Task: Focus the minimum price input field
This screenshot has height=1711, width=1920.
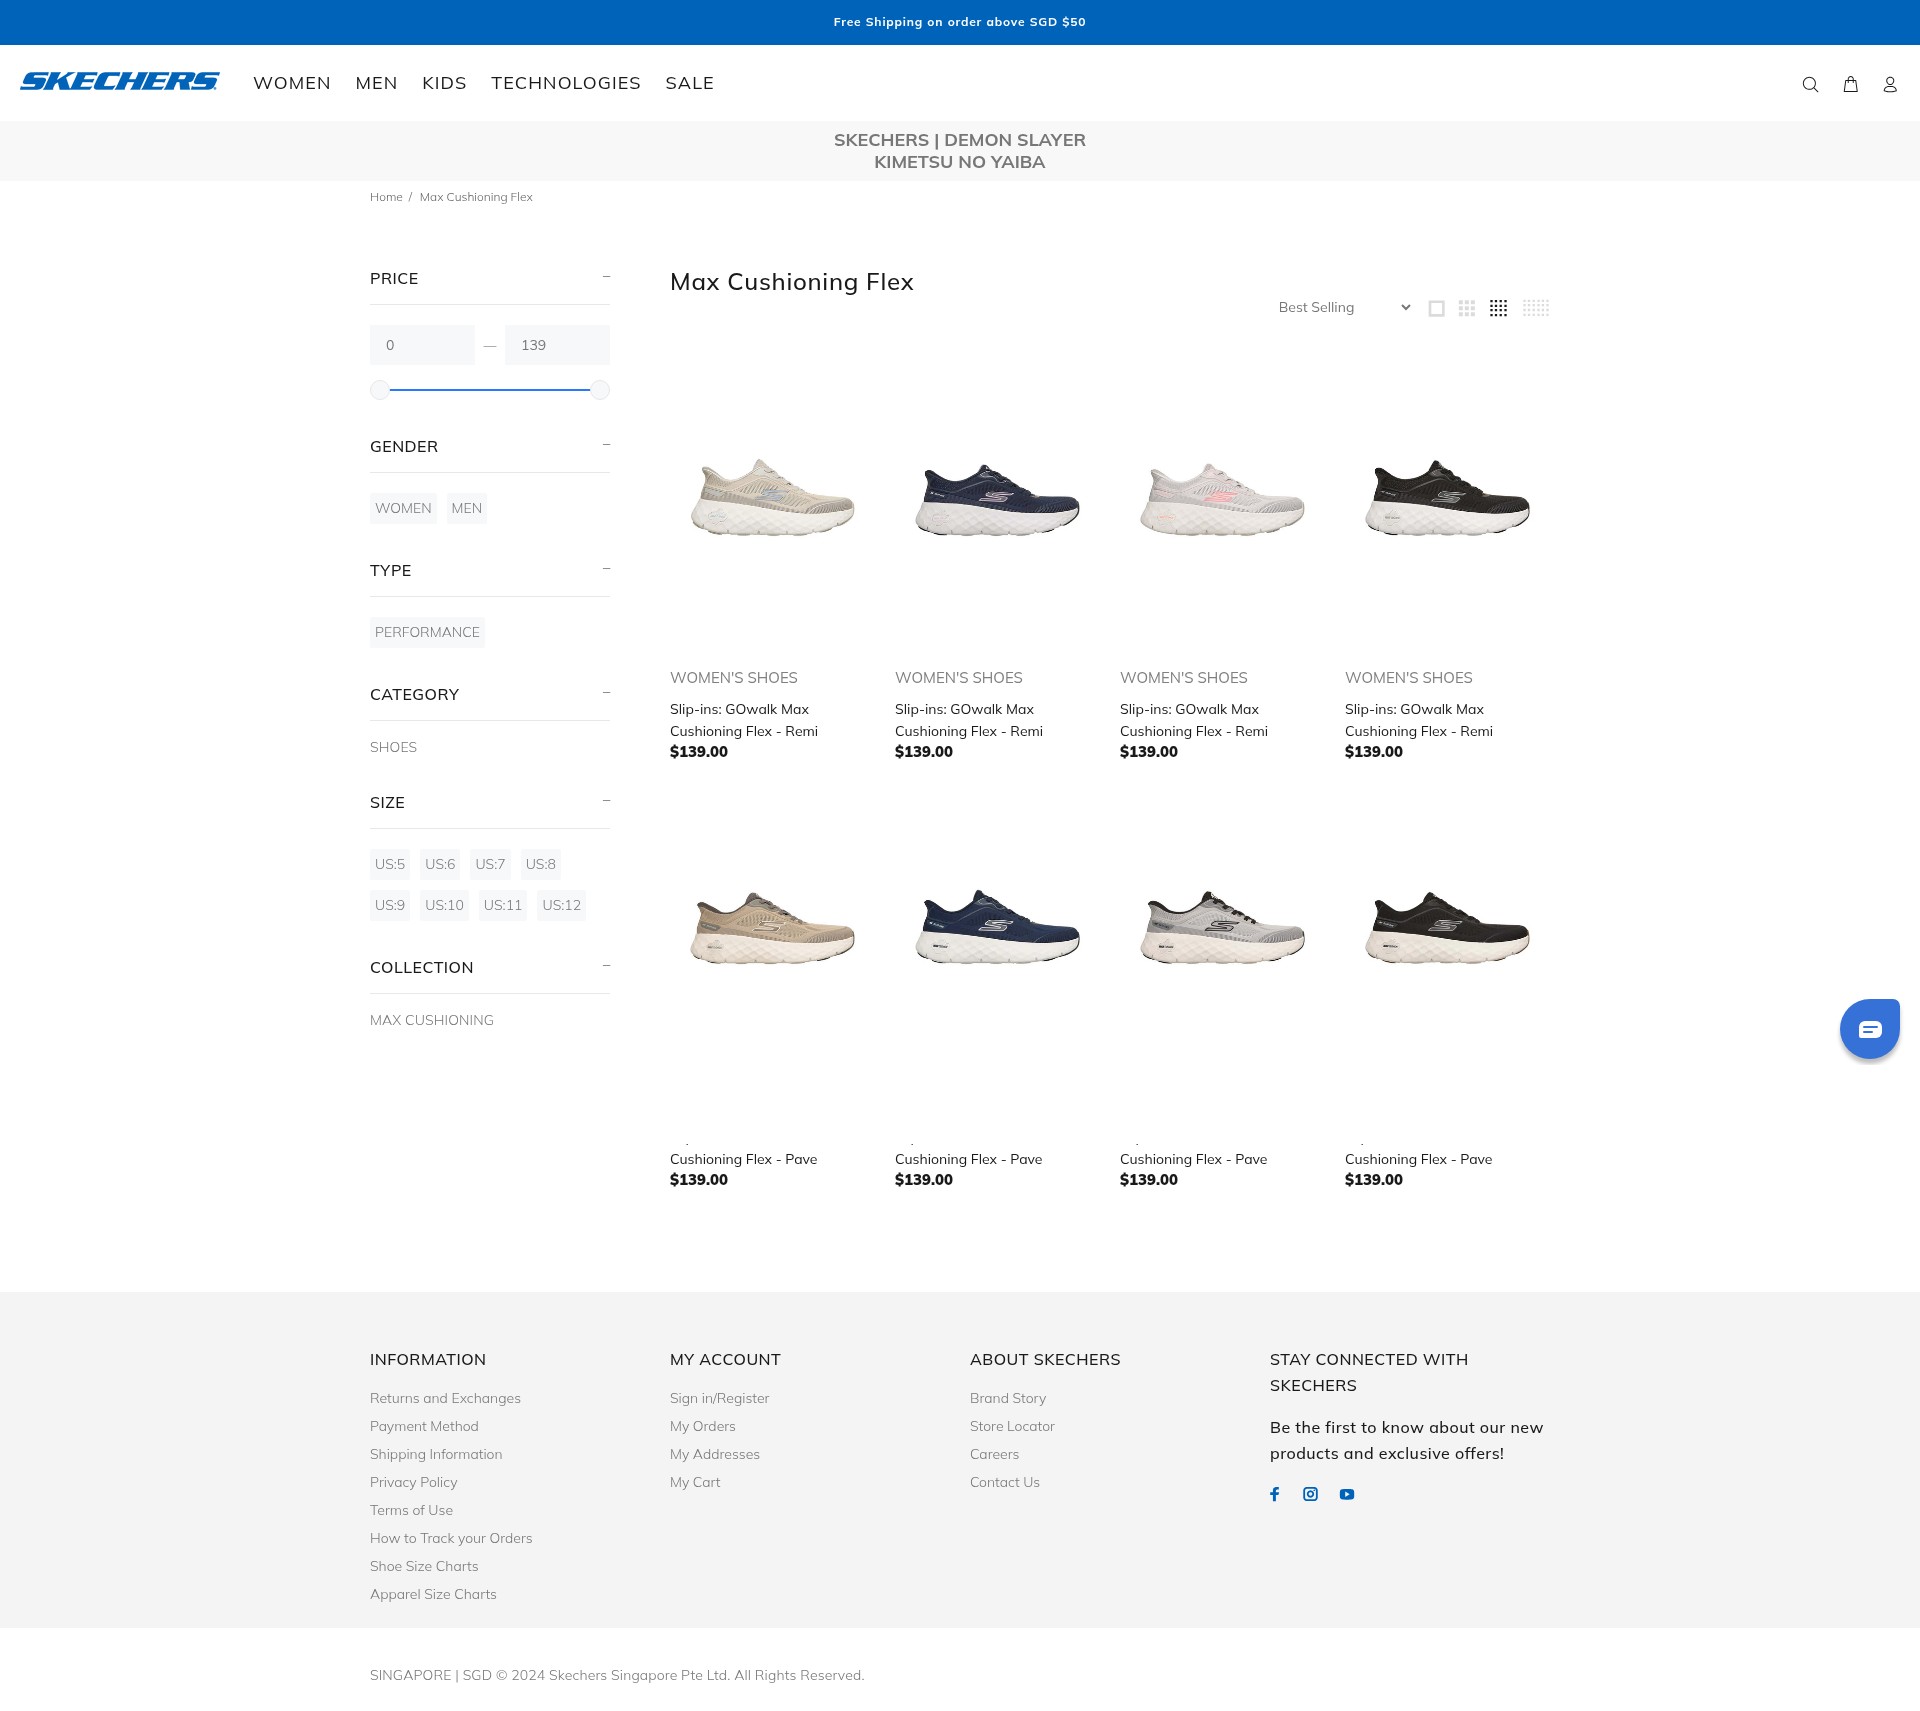Action: [x=422, y=345]
